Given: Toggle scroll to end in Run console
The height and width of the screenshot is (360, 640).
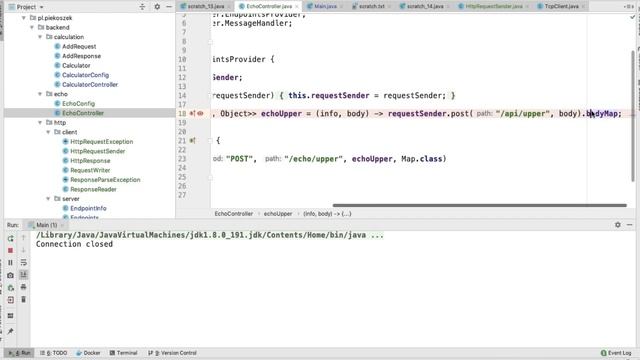Looking at the screenshot, I should coord(23,275).
